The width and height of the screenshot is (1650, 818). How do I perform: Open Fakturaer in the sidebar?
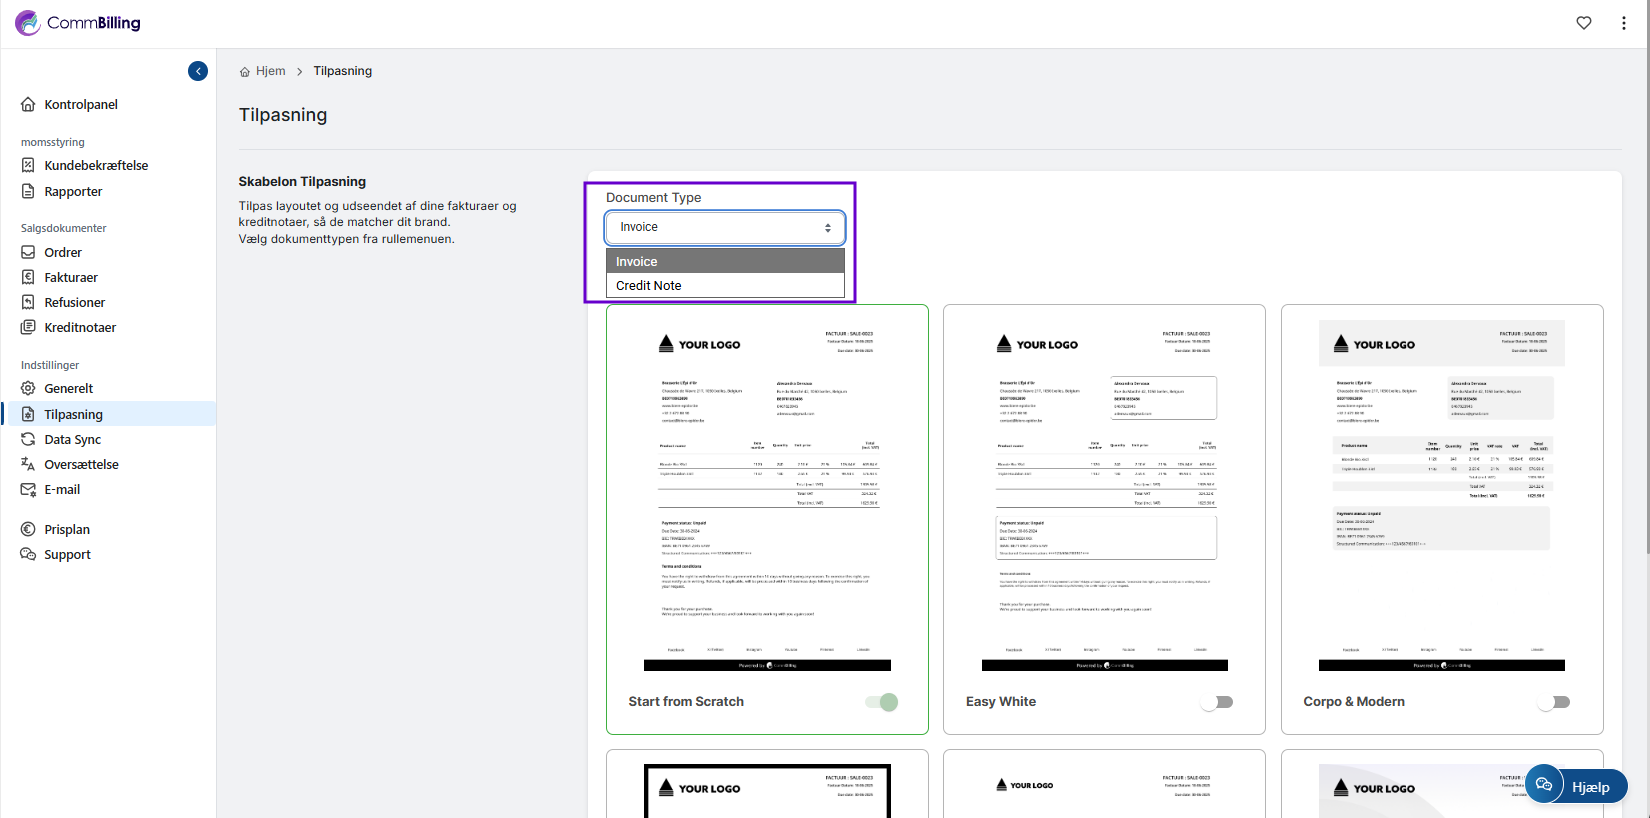[71, 277]
